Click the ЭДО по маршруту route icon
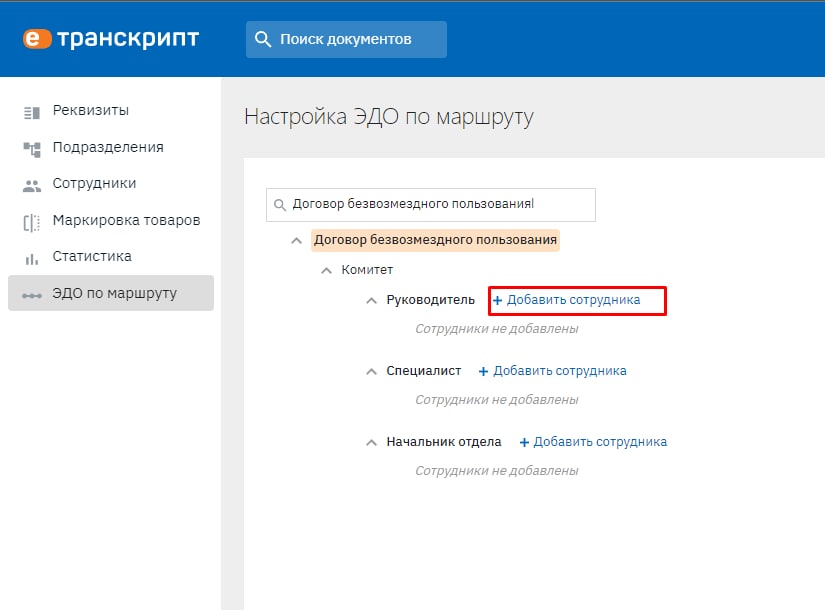The height and width of the screenshot is (610, 825). [x=32, y=295]
